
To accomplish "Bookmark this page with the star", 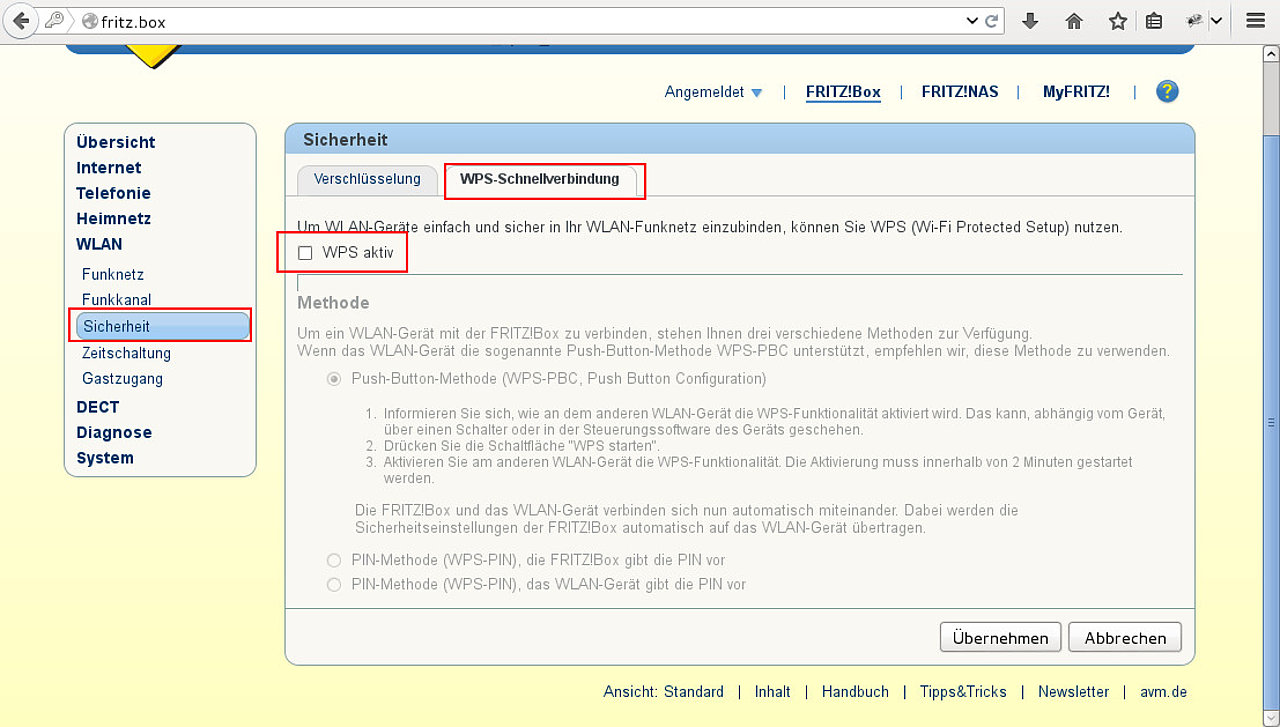I will (1118, 21).
